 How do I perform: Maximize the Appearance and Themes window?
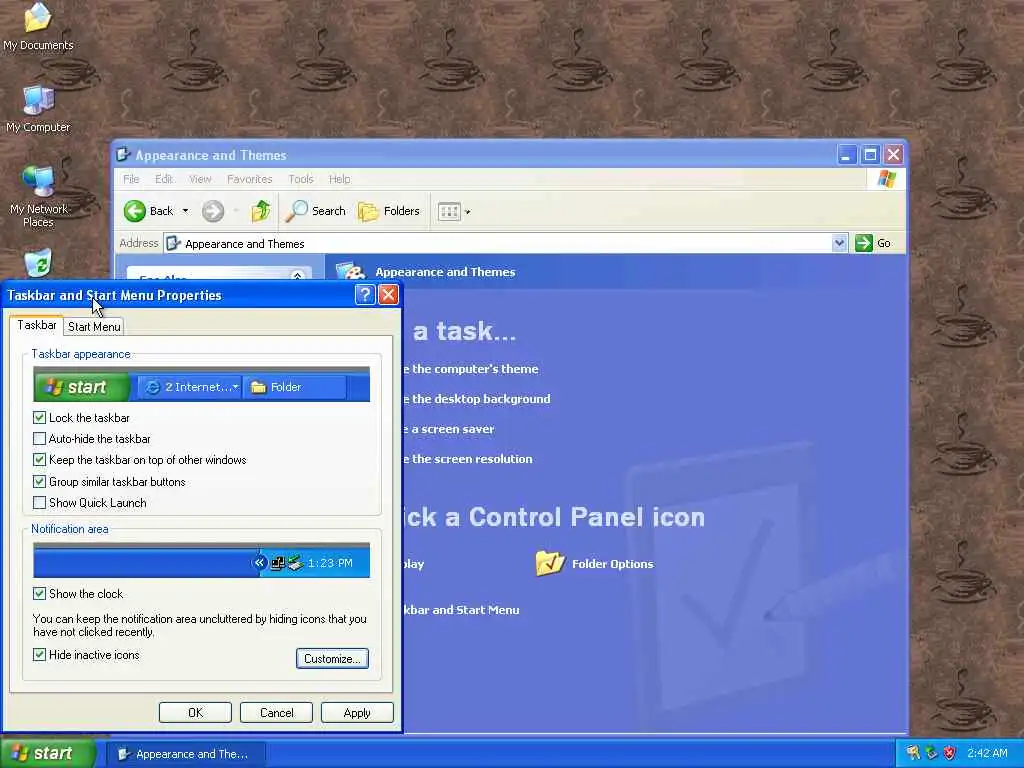tap(871, 155)
